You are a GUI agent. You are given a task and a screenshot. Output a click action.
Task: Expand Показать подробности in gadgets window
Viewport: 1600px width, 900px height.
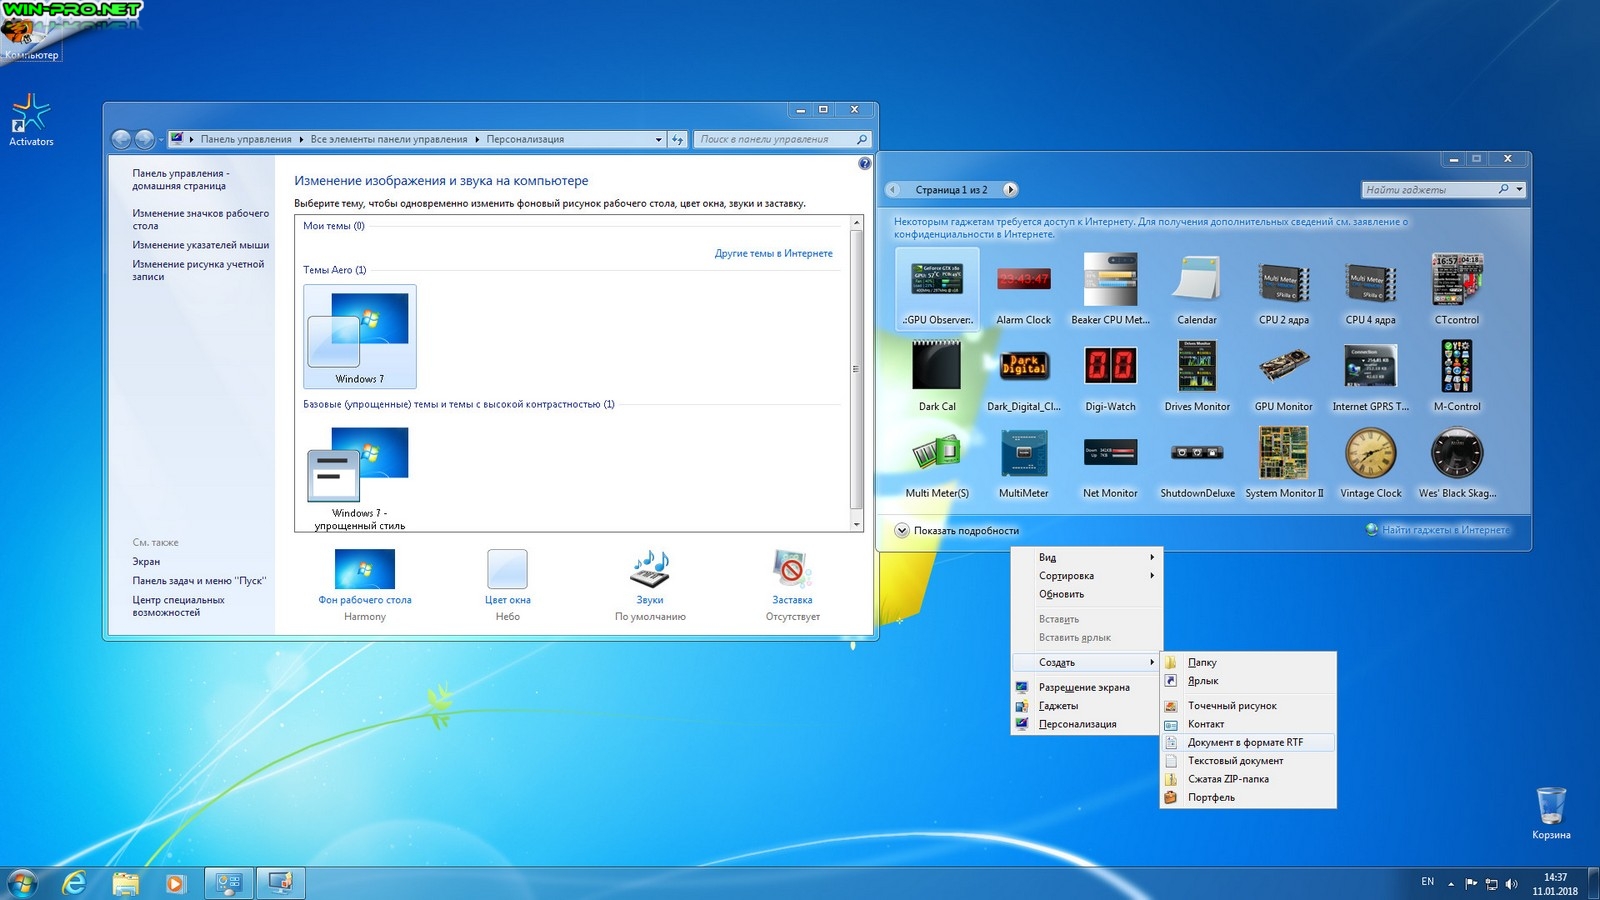pos(957,530)
